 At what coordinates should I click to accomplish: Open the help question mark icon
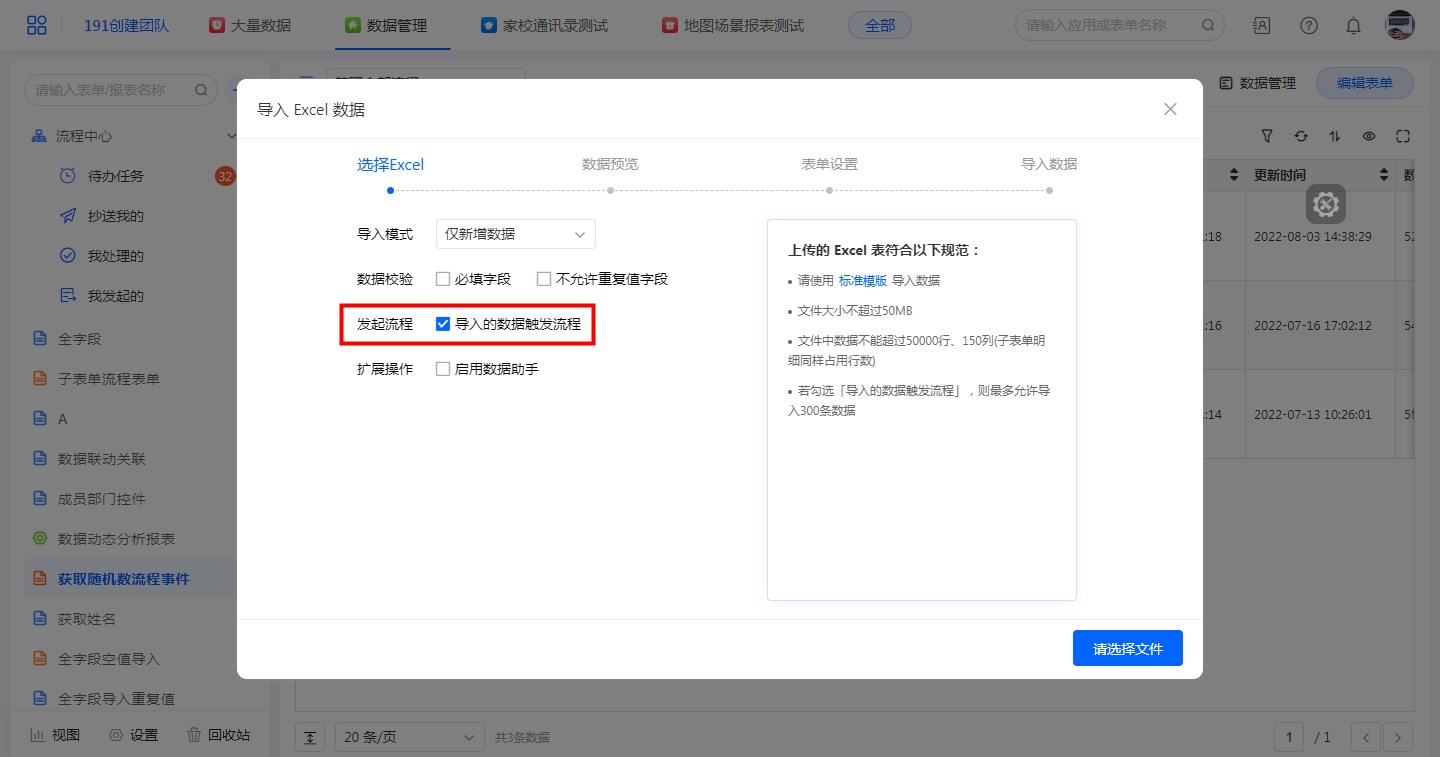(1309, 26)
